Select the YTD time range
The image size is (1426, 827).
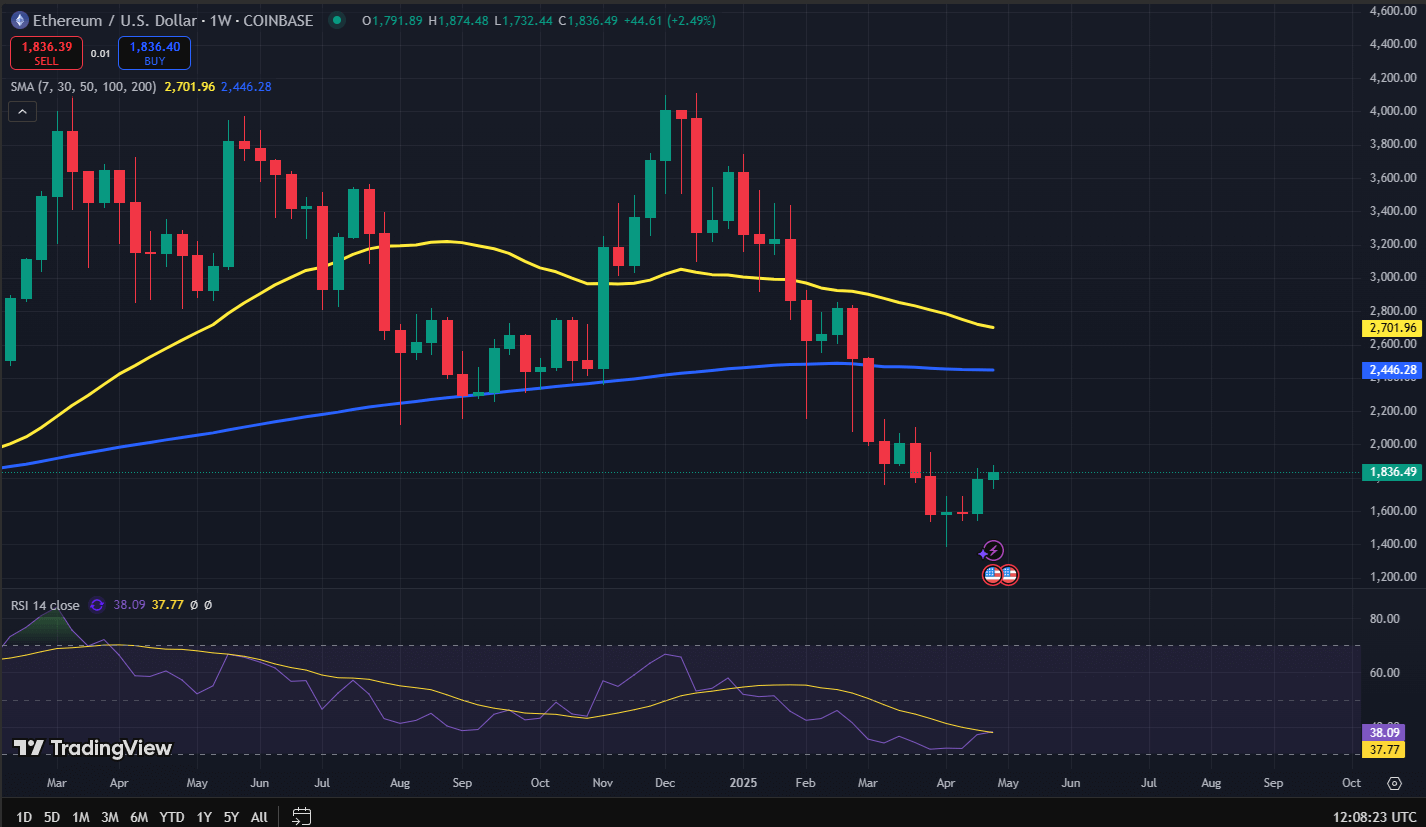pyautogui.click(x=174, y=816)
